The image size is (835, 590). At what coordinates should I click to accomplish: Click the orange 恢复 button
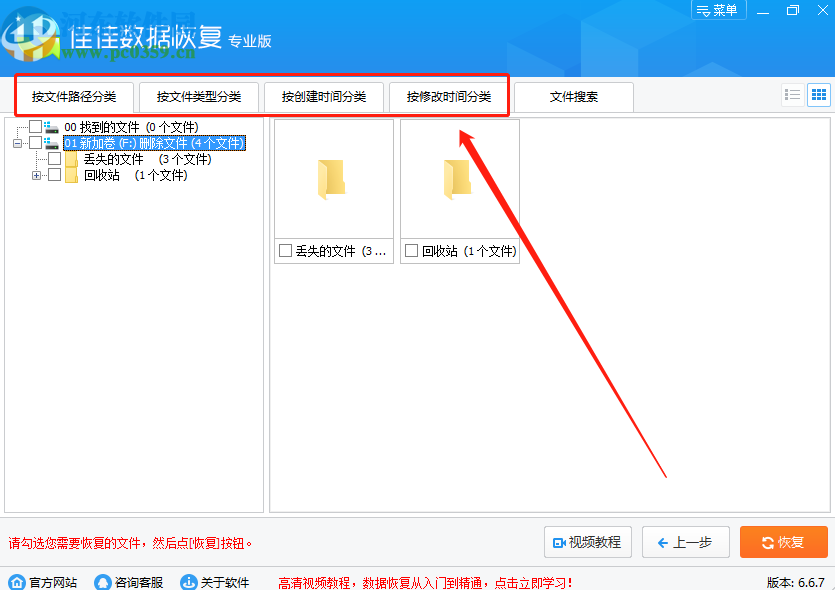click(x=783, y=542)
